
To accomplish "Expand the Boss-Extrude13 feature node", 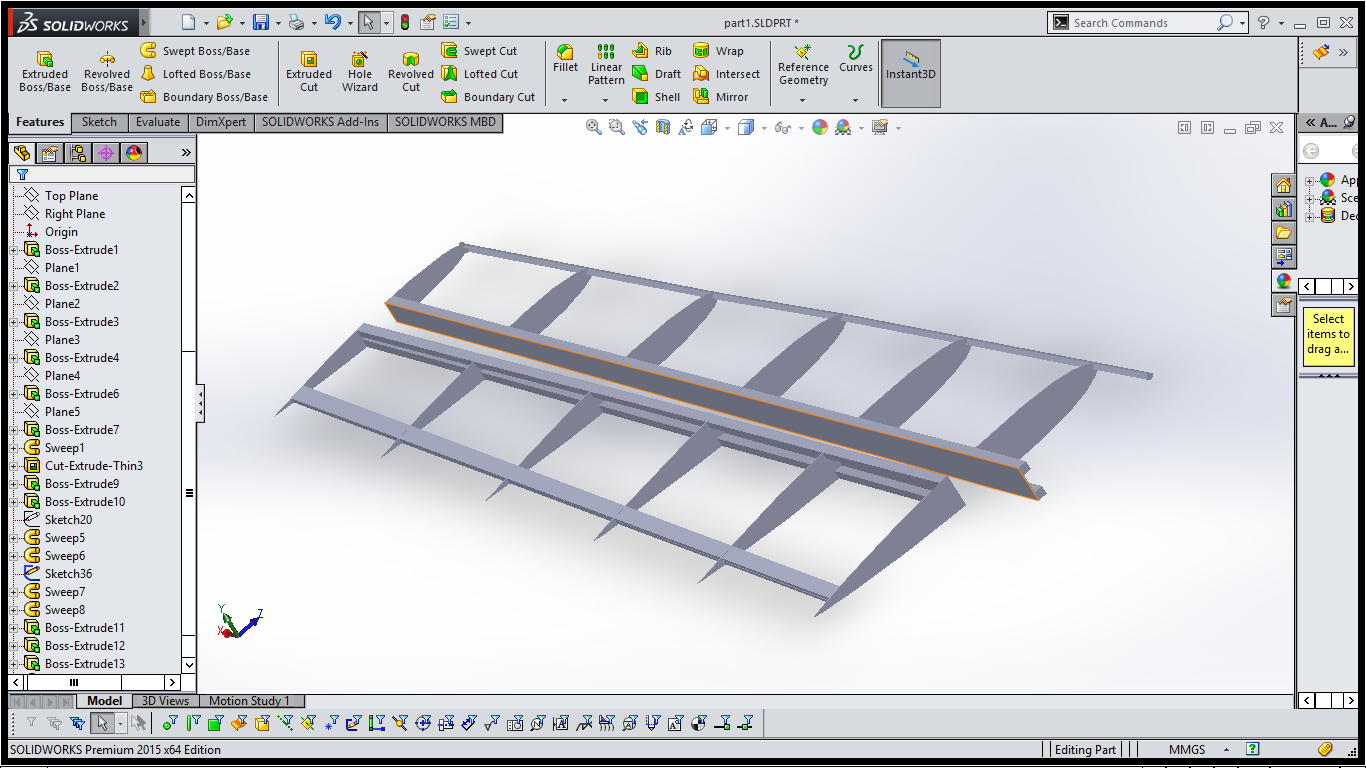I will [15, 664].
